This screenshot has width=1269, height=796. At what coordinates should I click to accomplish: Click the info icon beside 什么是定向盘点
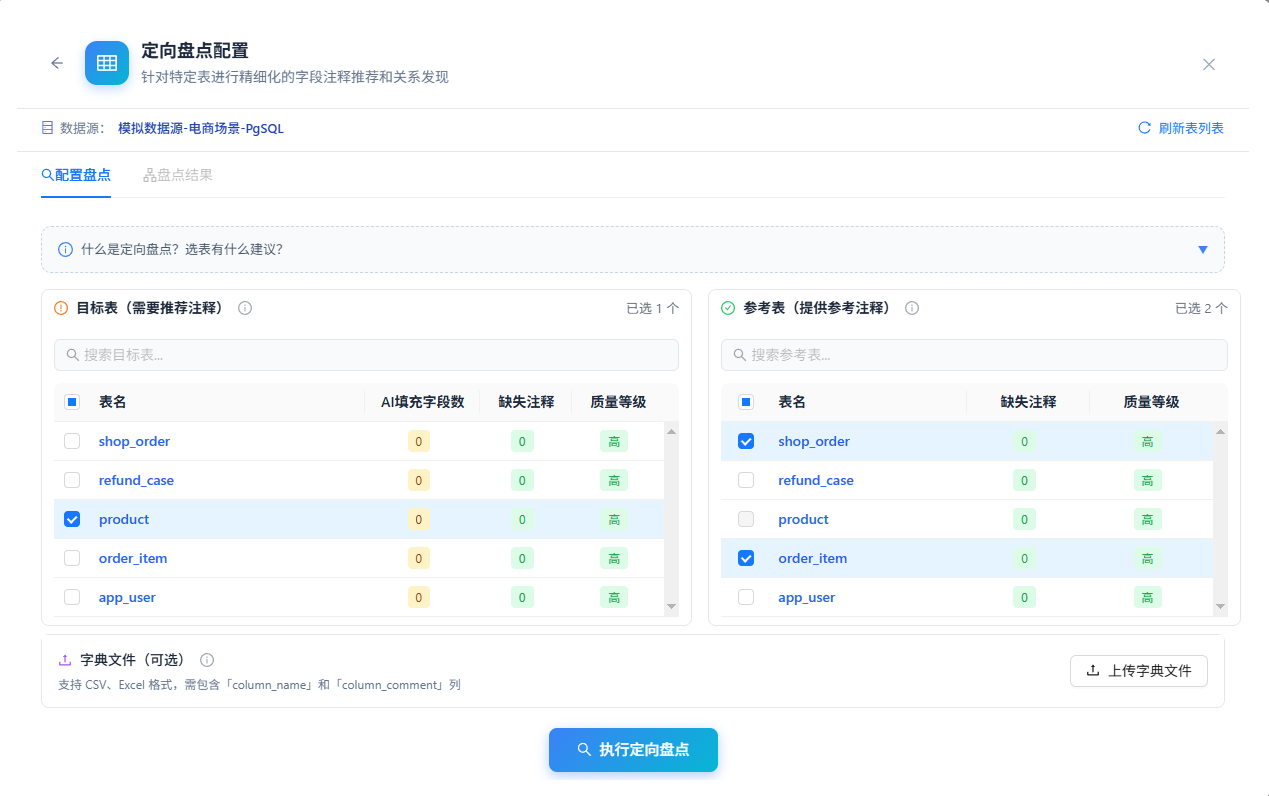65,249
